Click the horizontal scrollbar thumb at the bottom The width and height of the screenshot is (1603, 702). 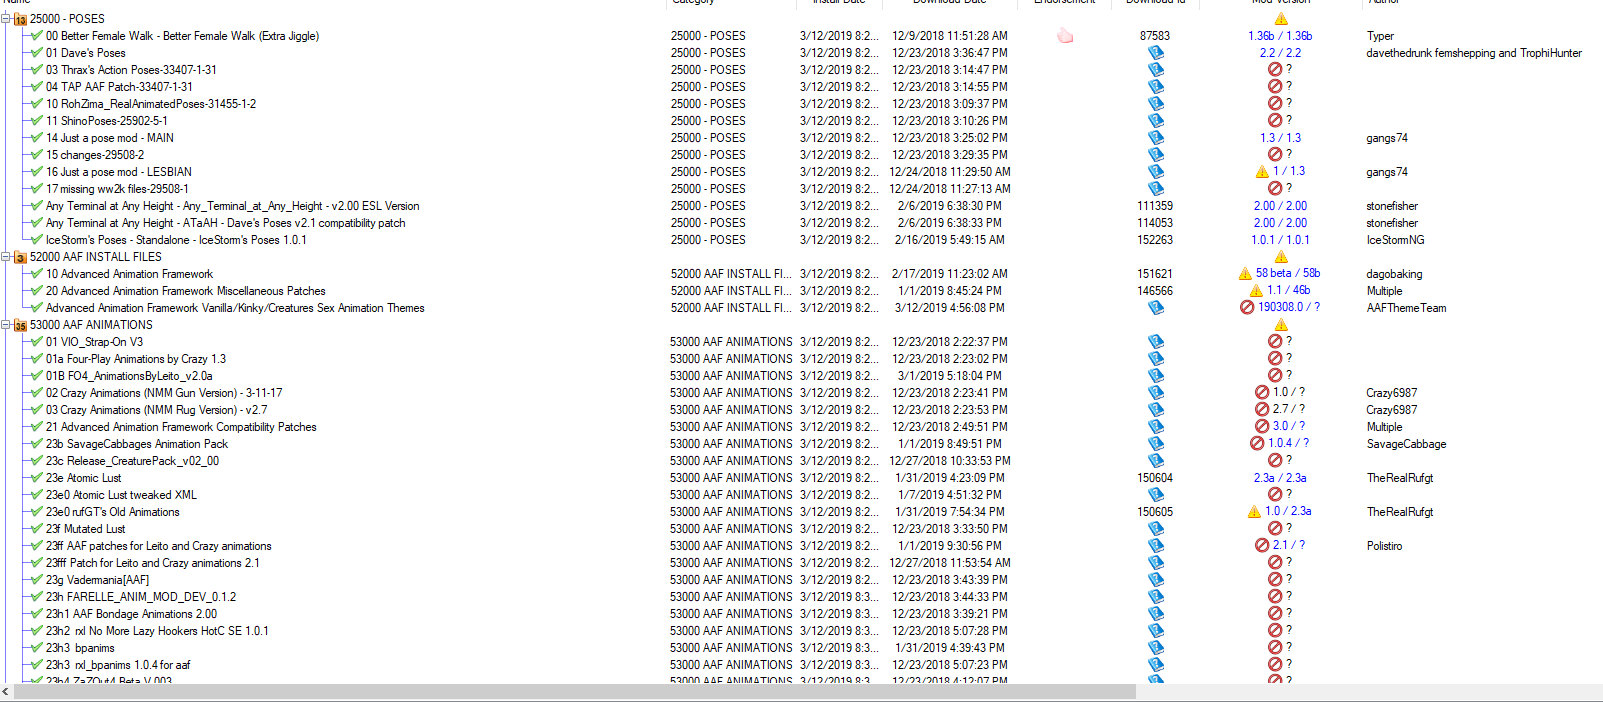click(573, 692)
